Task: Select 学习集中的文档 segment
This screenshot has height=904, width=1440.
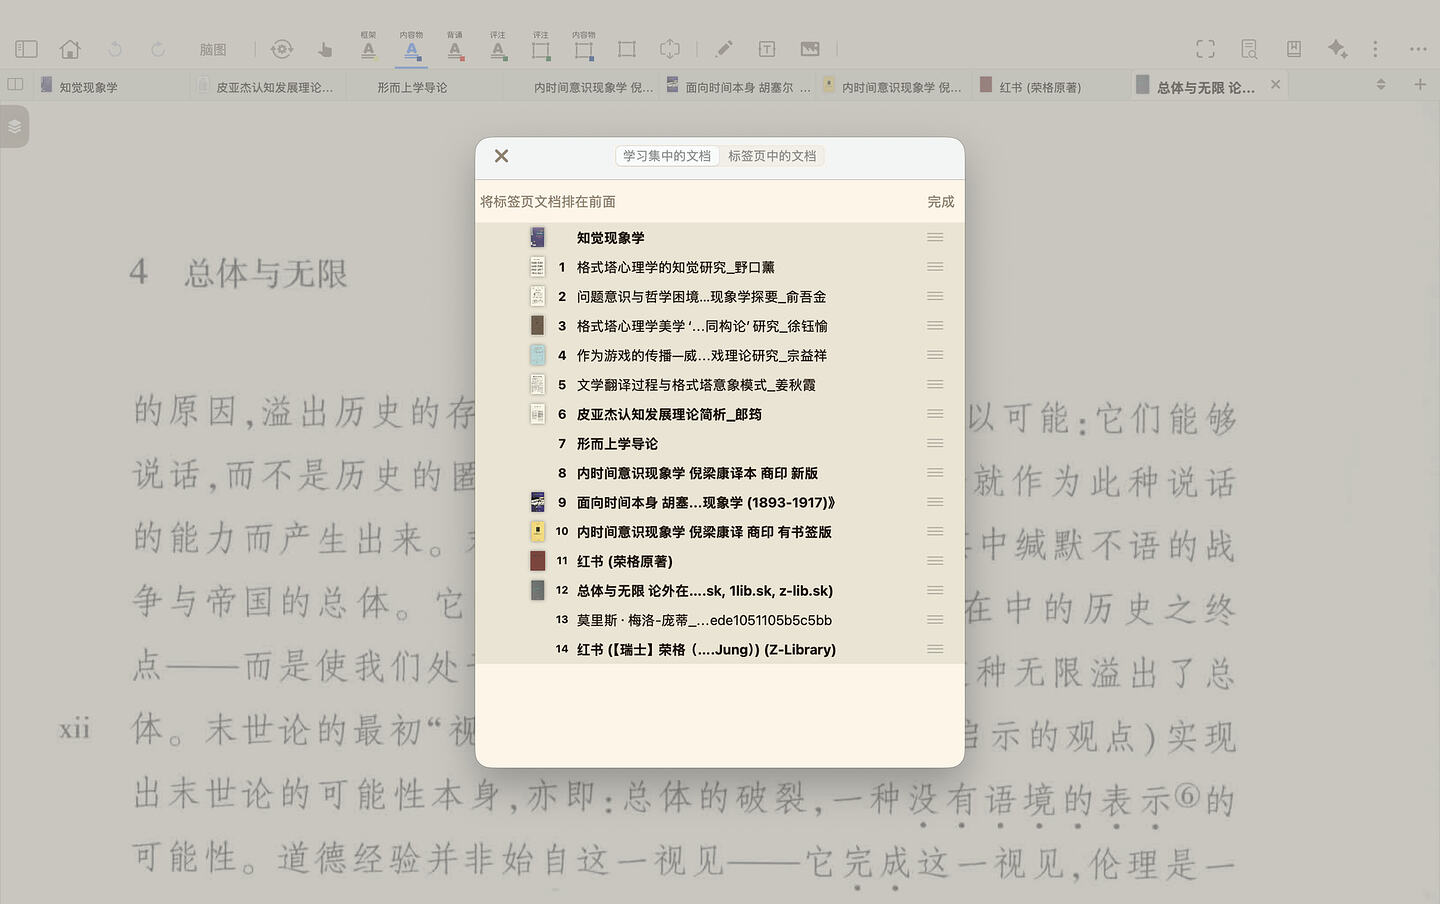Action: (667, 156)
